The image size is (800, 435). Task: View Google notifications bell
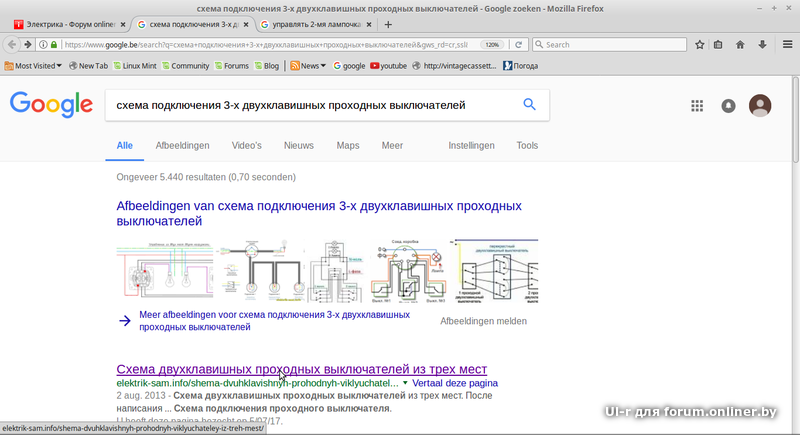tap(728, 106)
